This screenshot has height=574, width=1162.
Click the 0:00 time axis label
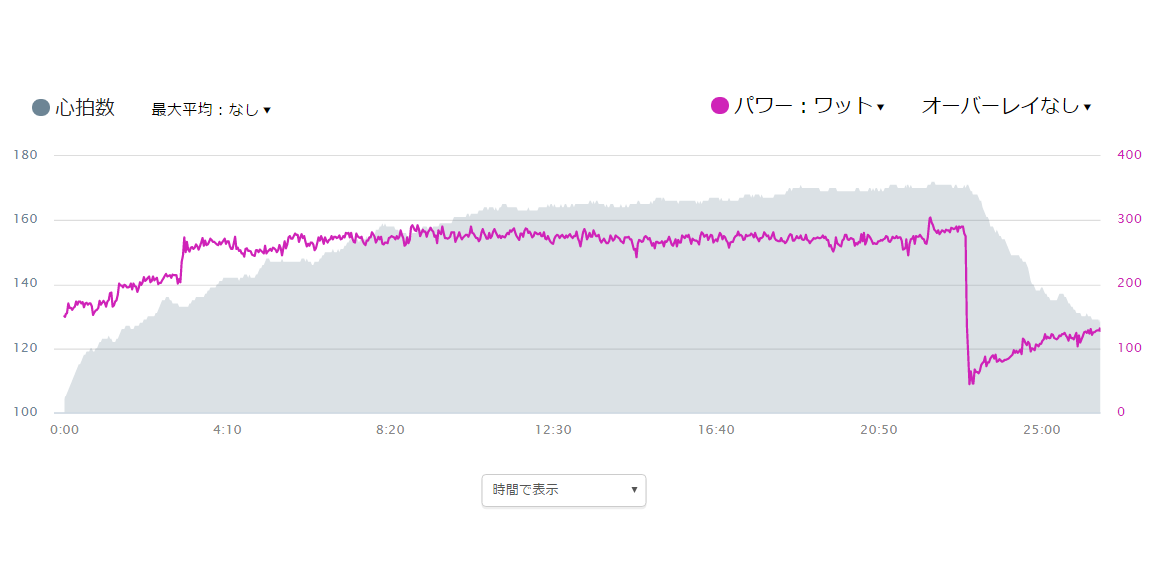(x=64, y=430)
